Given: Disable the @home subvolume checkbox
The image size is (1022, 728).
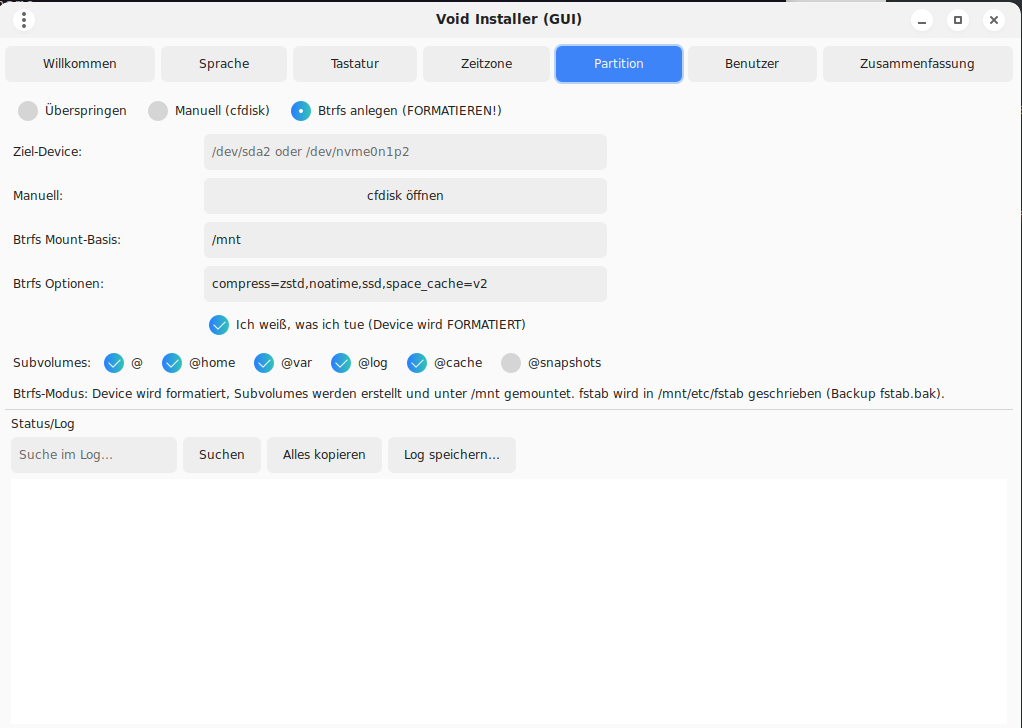Looking at the screenshot, I should [172, 363].
